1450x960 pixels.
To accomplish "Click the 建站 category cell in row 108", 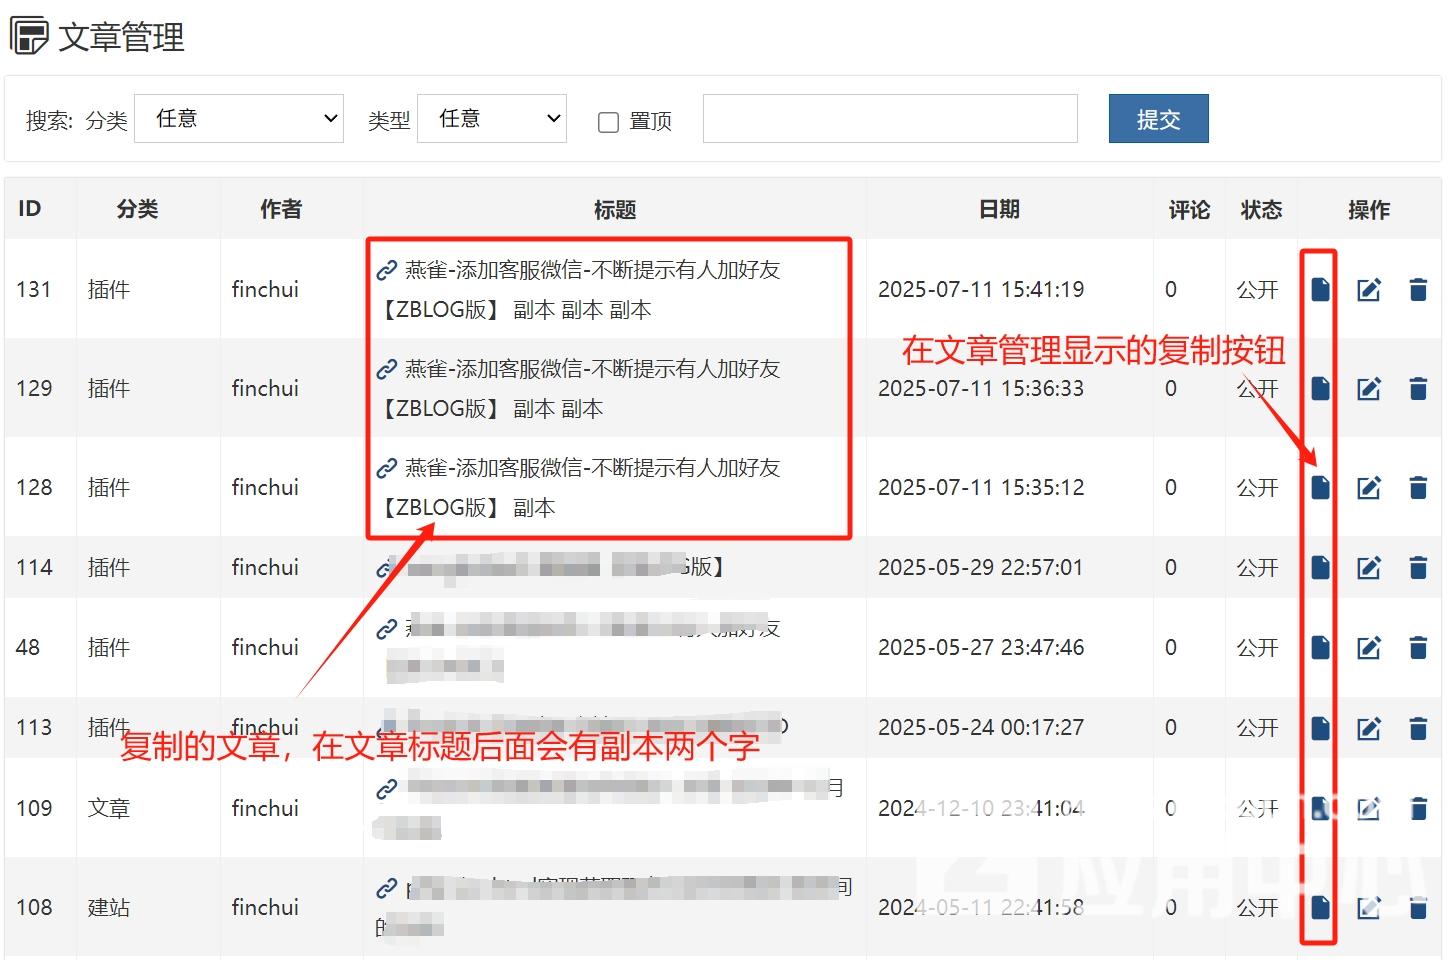I will tap(109, 907).
